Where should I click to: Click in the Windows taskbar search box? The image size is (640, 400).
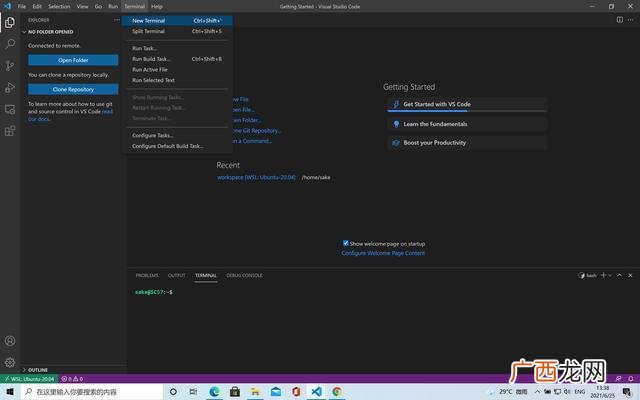91,392
